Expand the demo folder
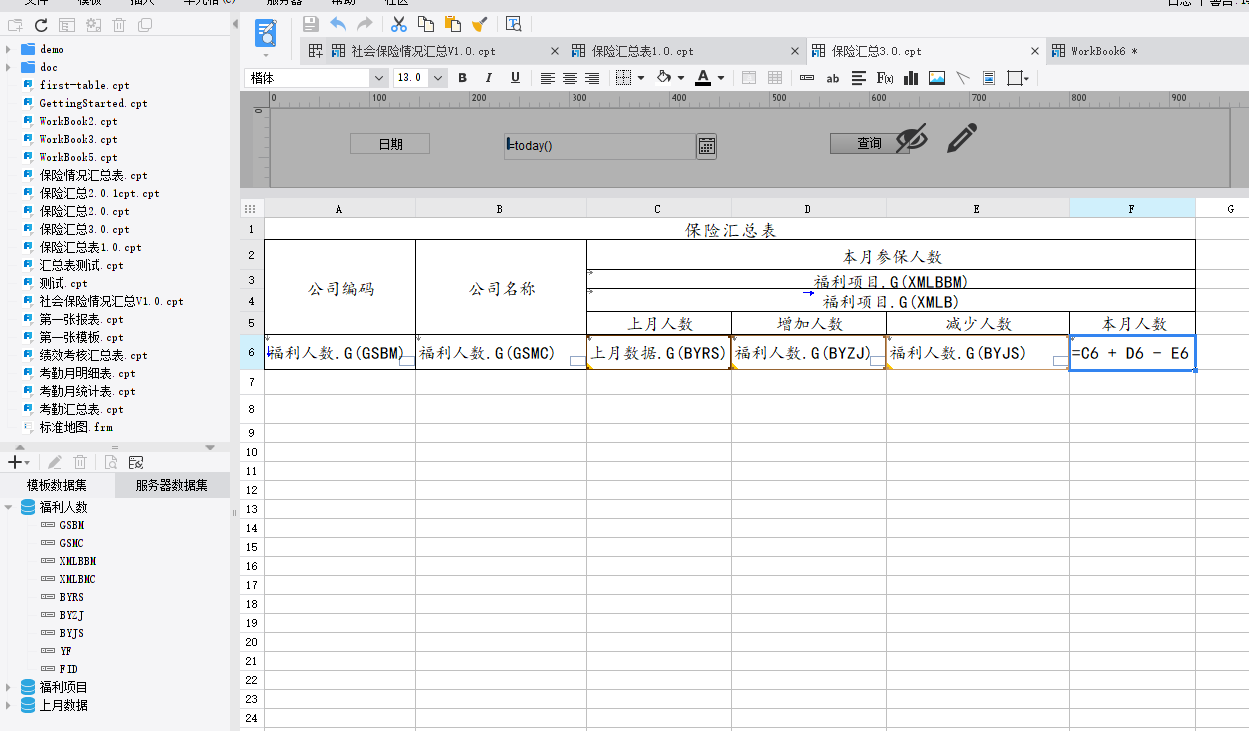Image resolution: width=1249 pixels, height=731 pixels. coord(8,49)
